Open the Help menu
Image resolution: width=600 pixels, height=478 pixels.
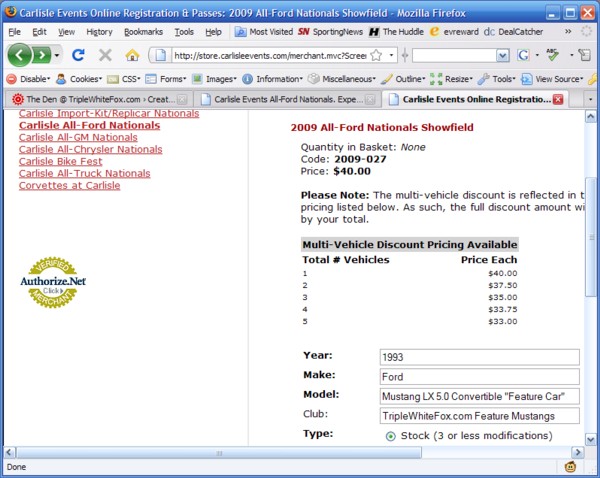(213, 32)
